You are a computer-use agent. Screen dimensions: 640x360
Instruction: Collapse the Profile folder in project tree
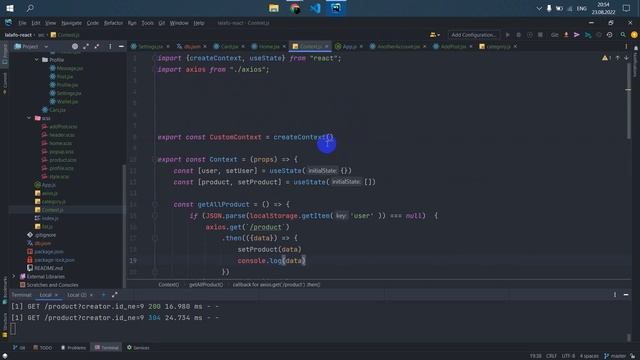(x=37, y=60)
